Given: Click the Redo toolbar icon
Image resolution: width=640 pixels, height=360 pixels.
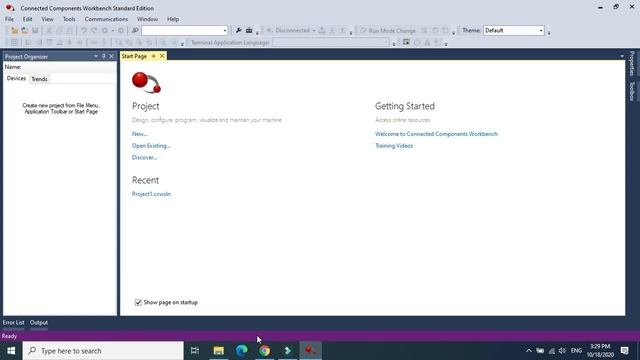Looking at the screenshot, I should [x=94, y=31].
